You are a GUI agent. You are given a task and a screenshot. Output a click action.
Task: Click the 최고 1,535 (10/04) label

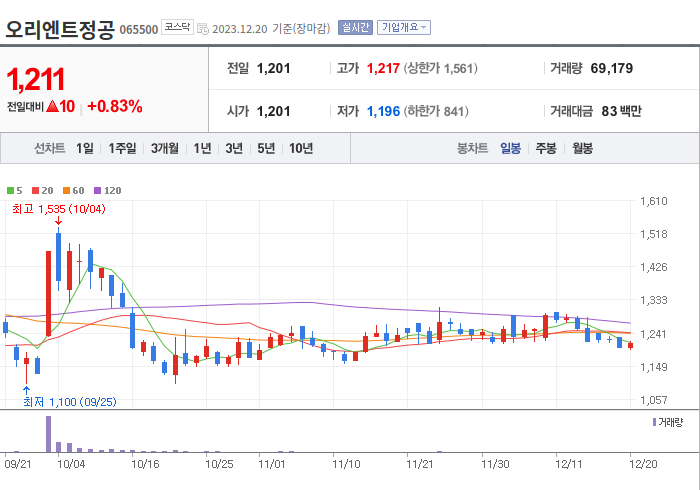click(58, 209)
